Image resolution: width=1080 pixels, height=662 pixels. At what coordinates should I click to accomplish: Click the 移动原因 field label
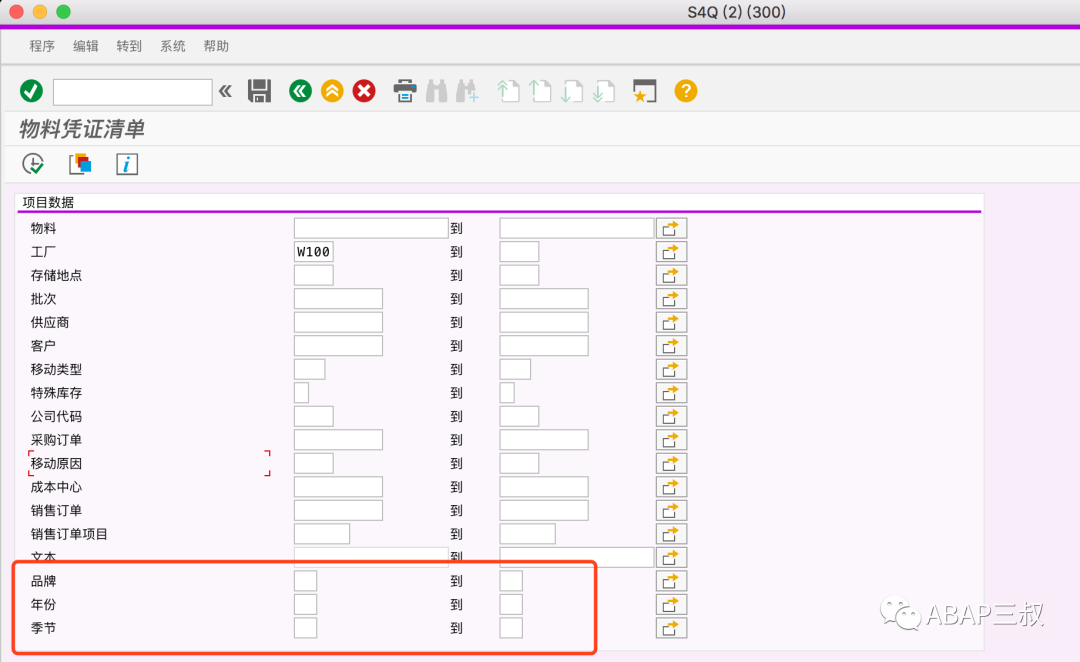[56, 464]
